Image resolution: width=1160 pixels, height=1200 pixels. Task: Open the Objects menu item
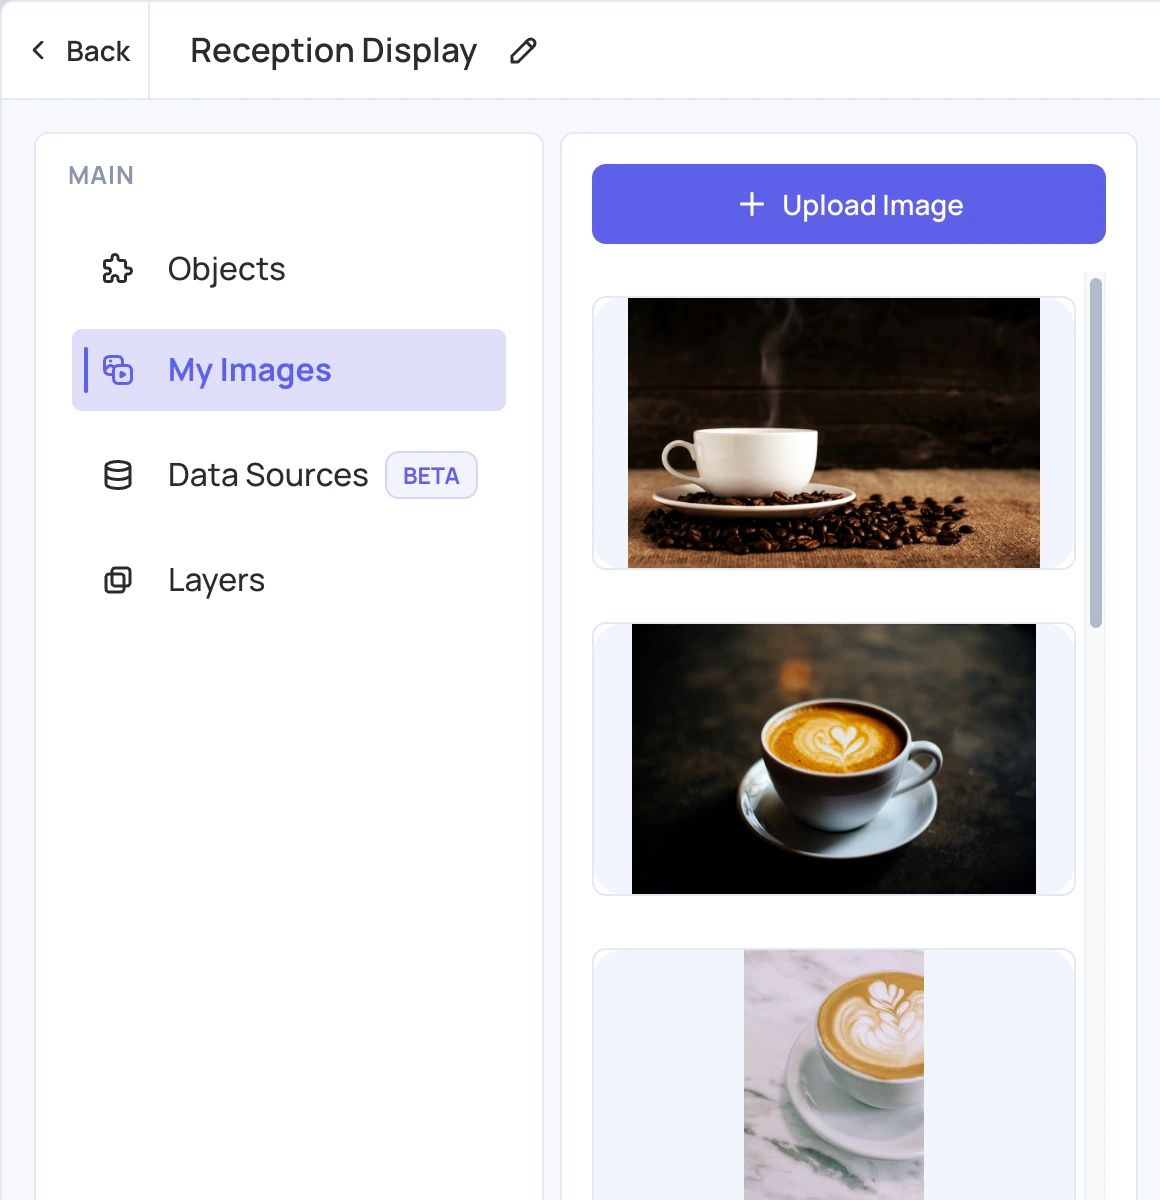point(289,269)
